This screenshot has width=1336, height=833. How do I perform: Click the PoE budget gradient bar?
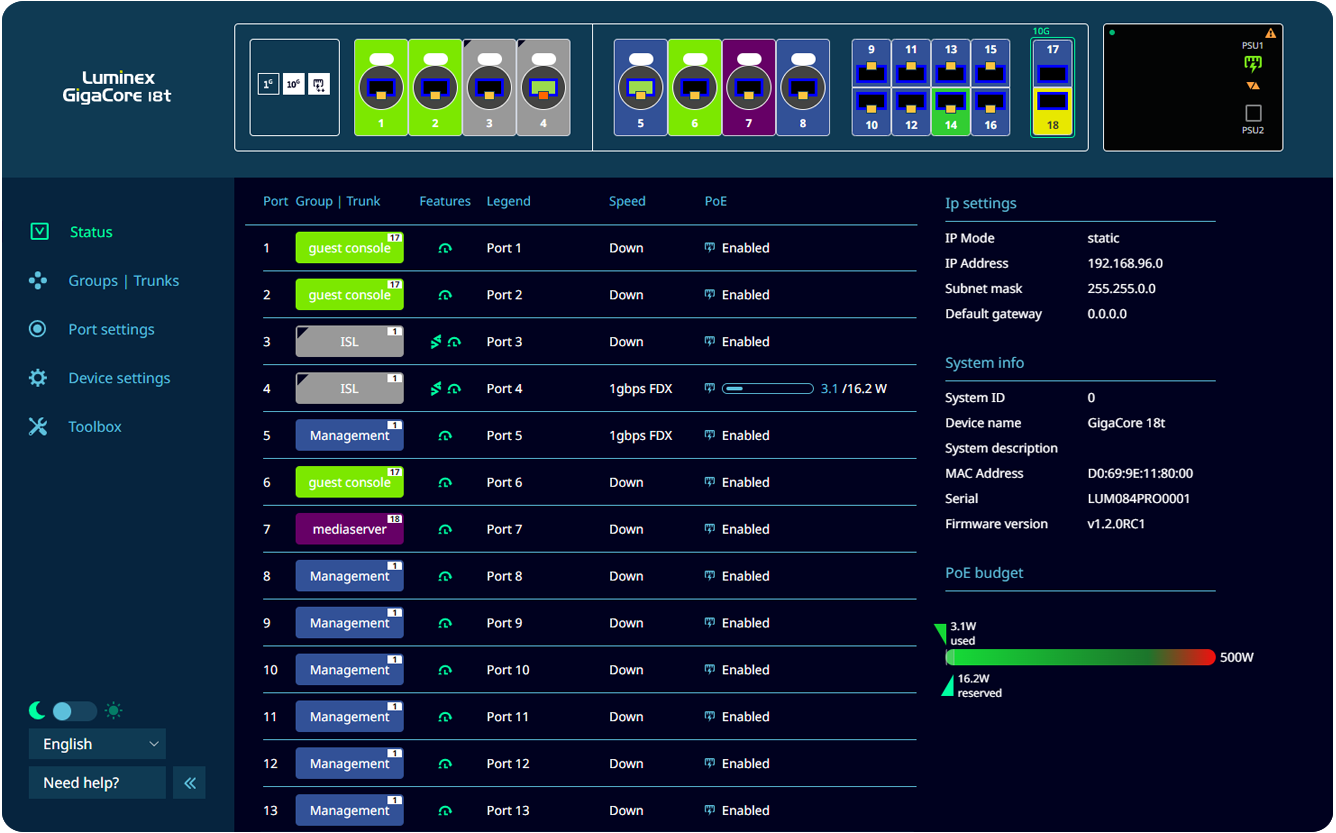[1080, 657]
